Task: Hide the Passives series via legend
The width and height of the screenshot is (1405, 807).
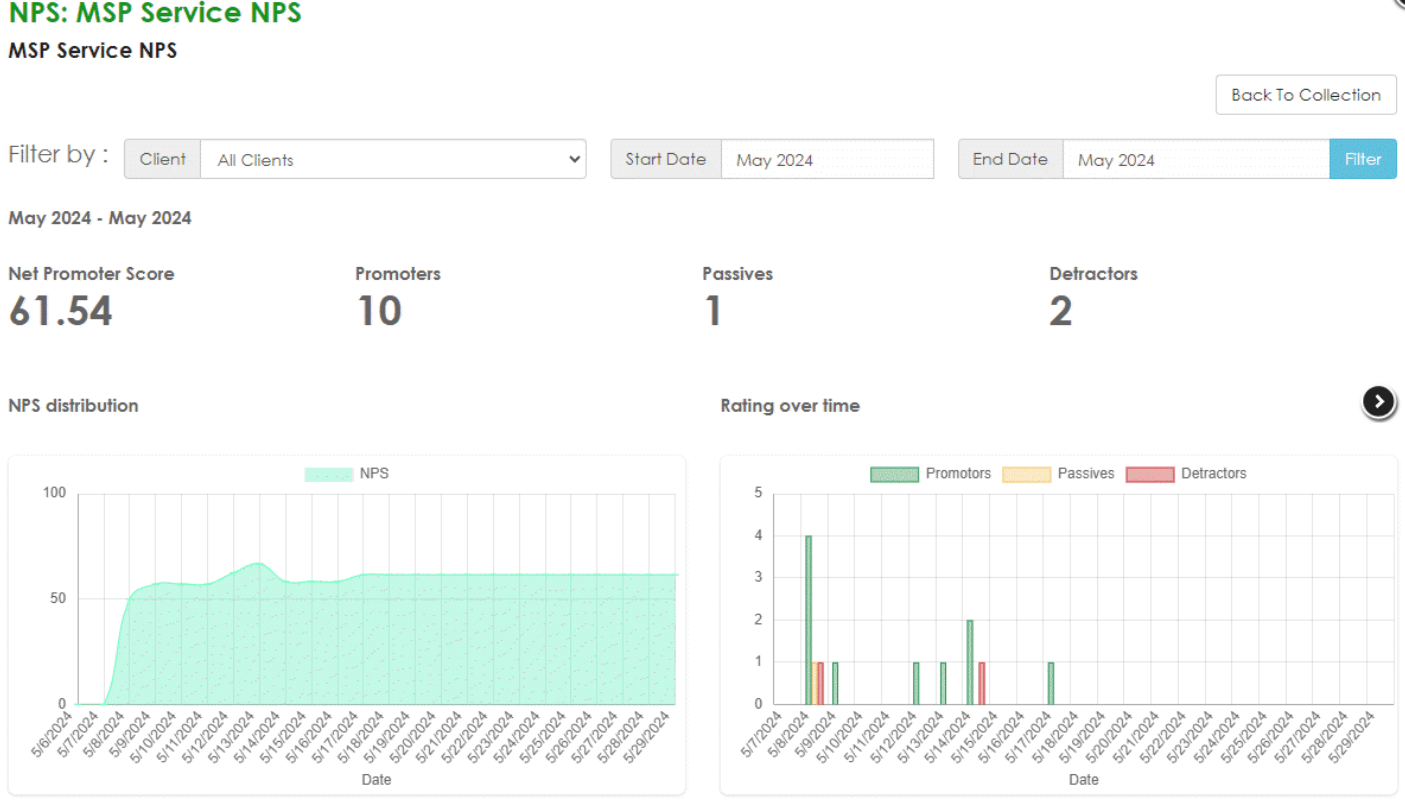Action: 1026,474
